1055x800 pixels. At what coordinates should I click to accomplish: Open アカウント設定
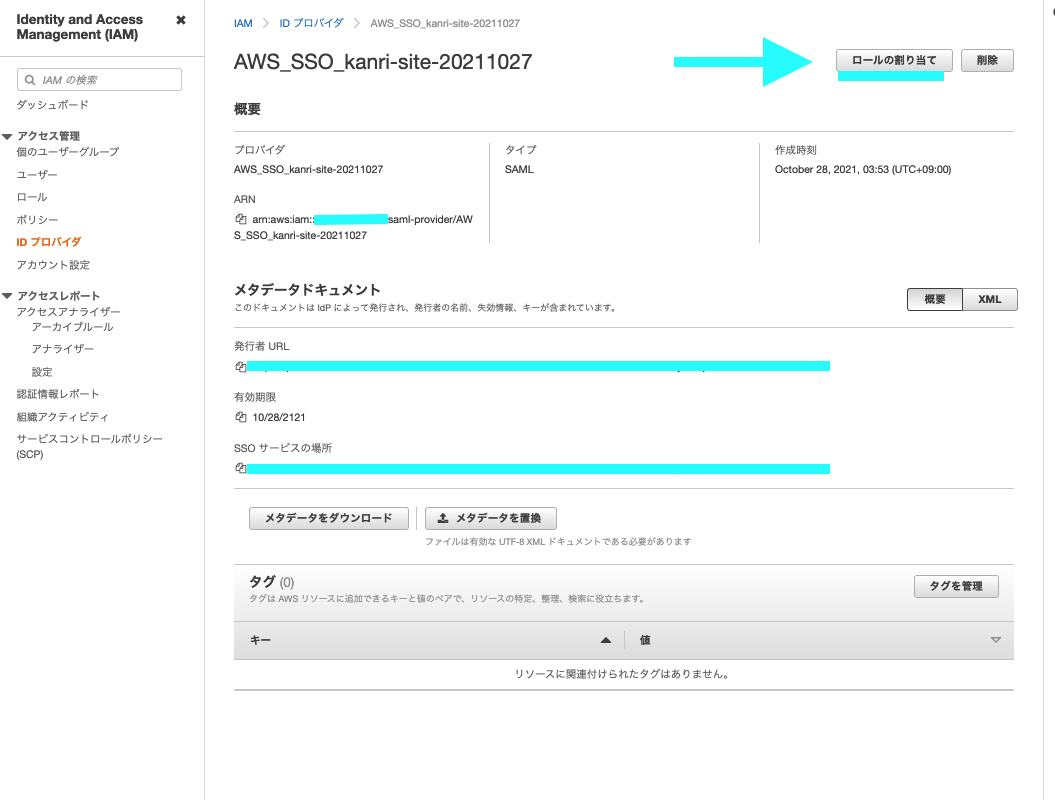click(53, 265)
